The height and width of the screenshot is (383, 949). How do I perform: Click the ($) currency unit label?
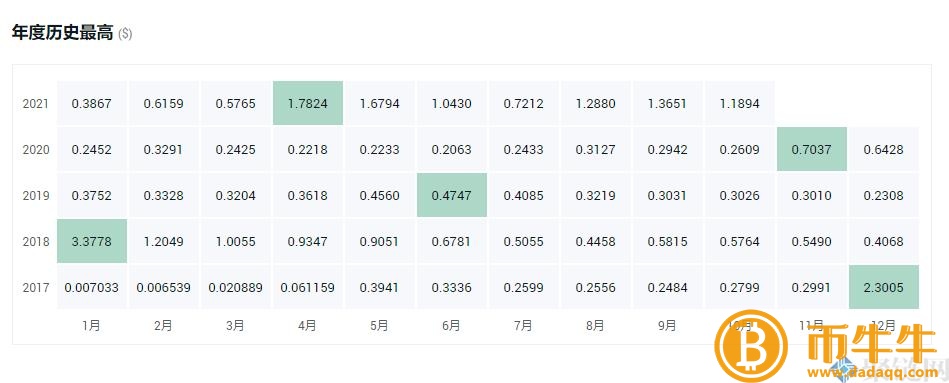[x=125, y=34]
